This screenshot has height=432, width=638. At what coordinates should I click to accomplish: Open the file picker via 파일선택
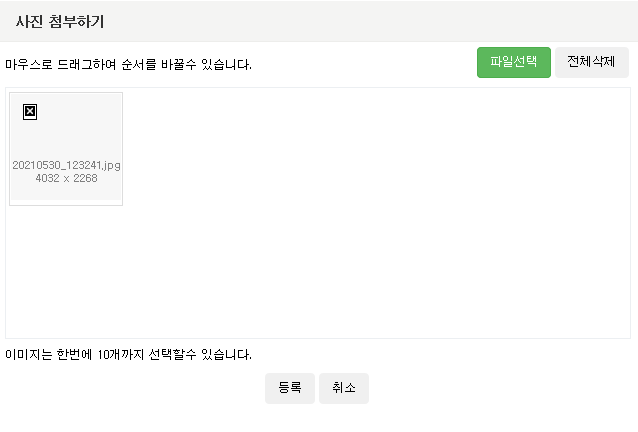click(514, 62)
